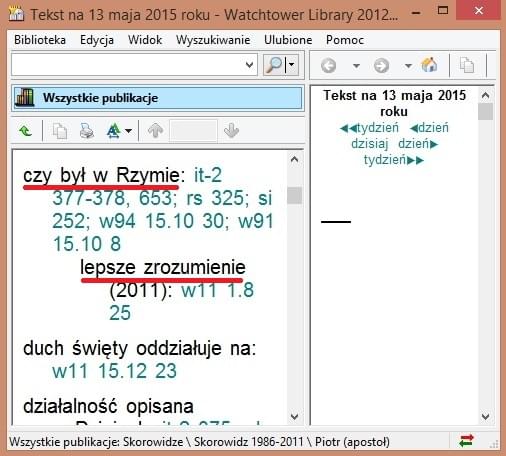This screenshot has height=456, width=506.
Task: Click right pane scrollbar down arrow
Action: coord(485,417)
